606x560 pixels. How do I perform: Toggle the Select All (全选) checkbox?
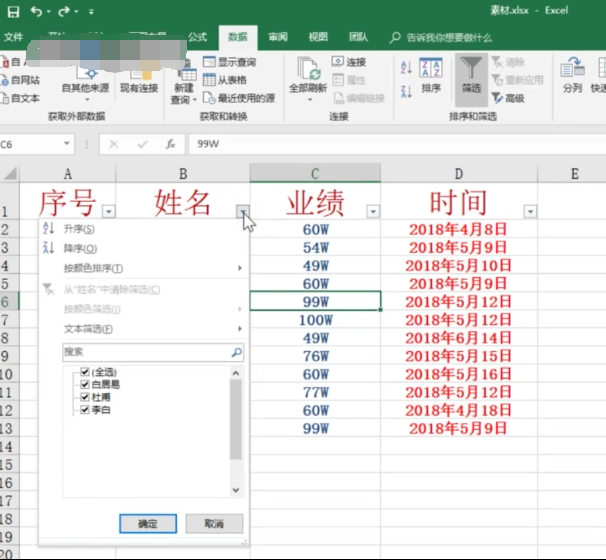(85, 372)
